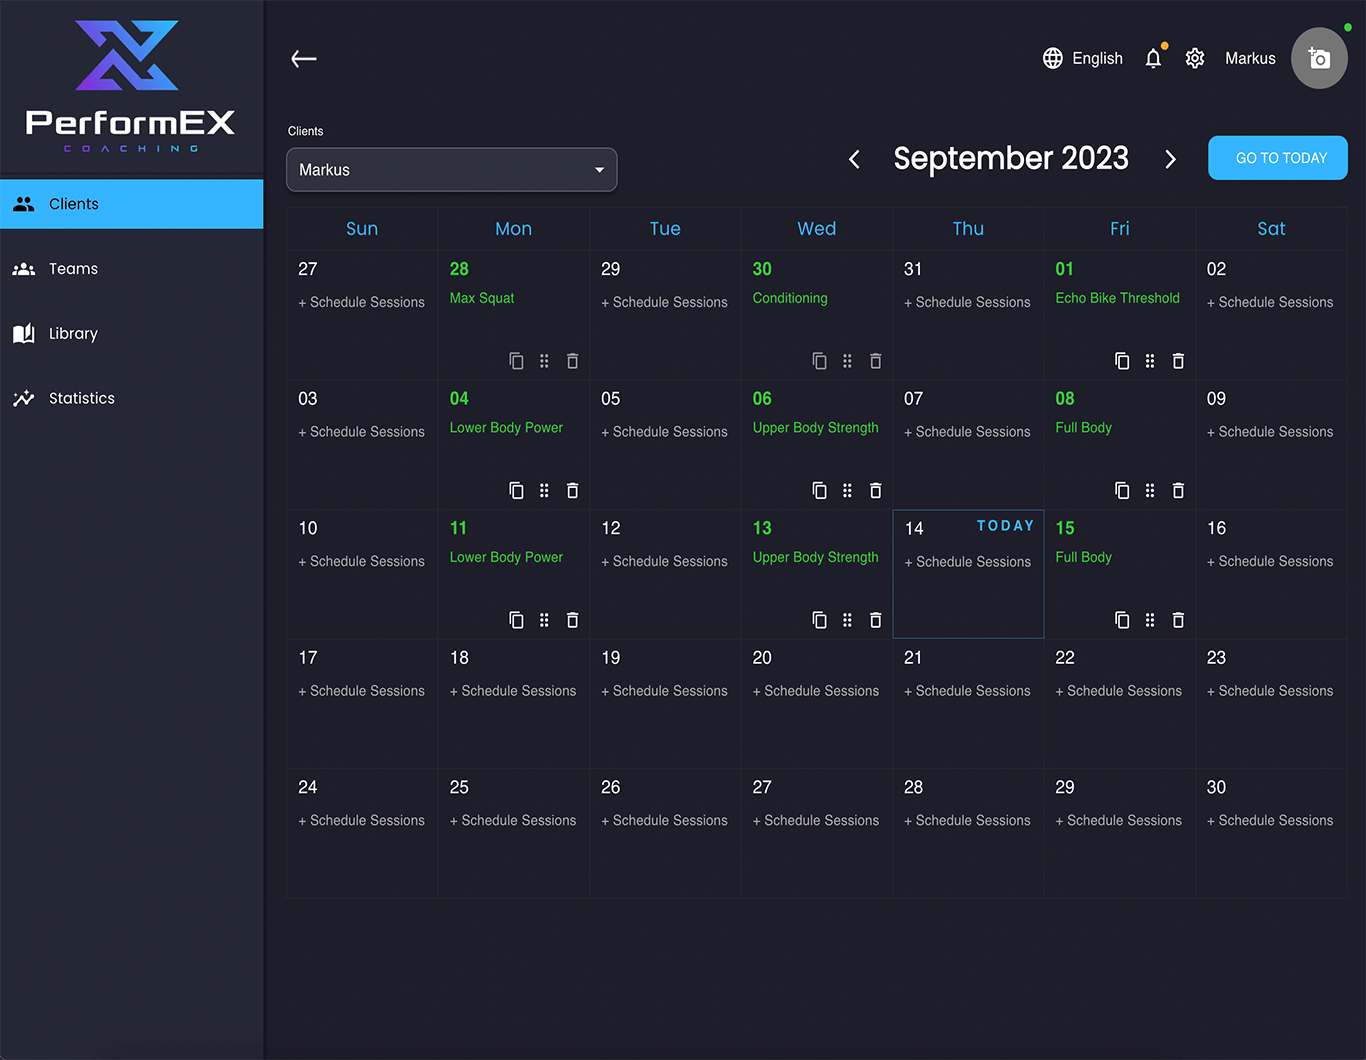The image size is (1366, 1060).
Task: Open the Library section
Action: (x=74, y=333)
